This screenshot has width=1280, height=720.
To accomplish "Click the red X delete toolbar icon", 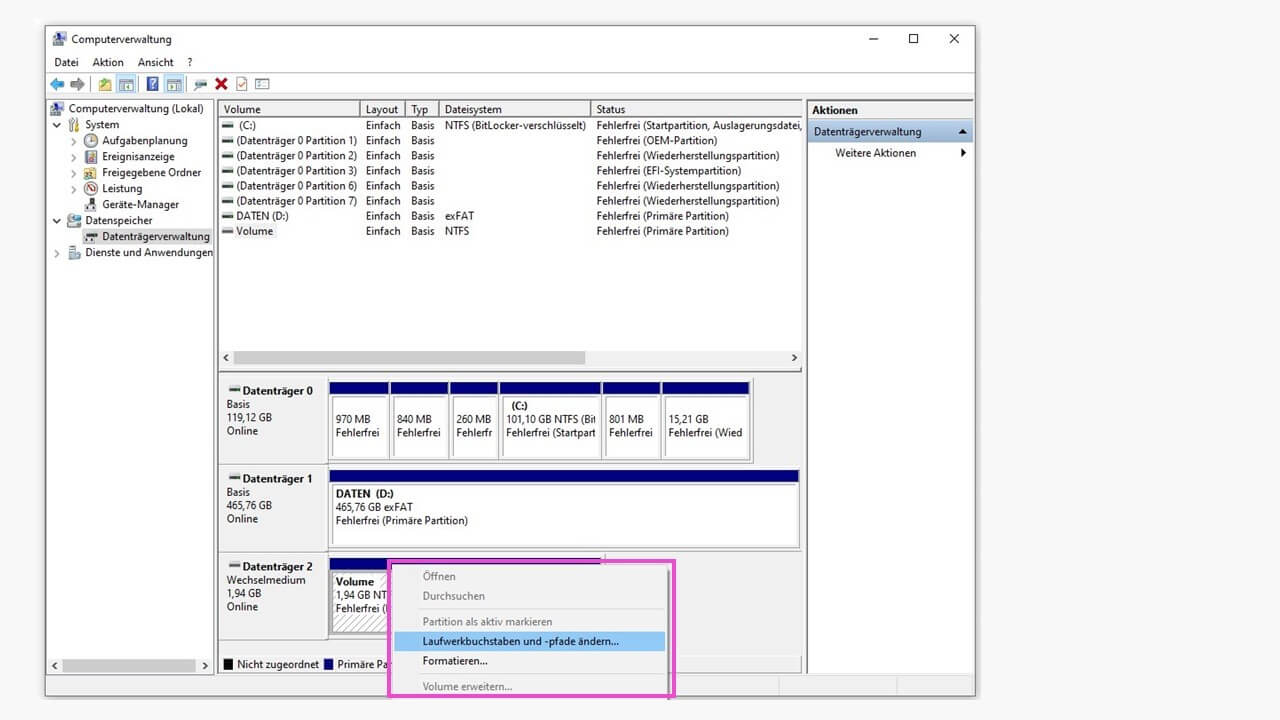I will [221, 84].
